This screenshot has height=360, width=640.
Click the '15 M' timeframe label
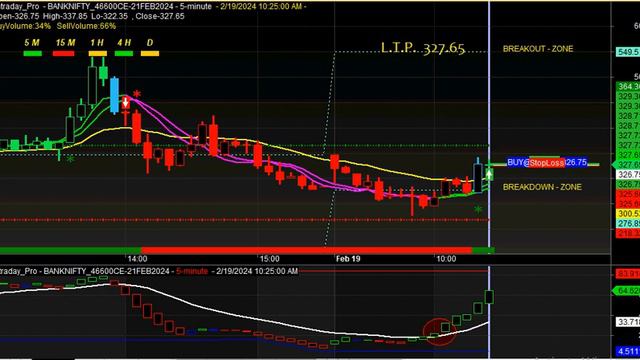(65, 42)
